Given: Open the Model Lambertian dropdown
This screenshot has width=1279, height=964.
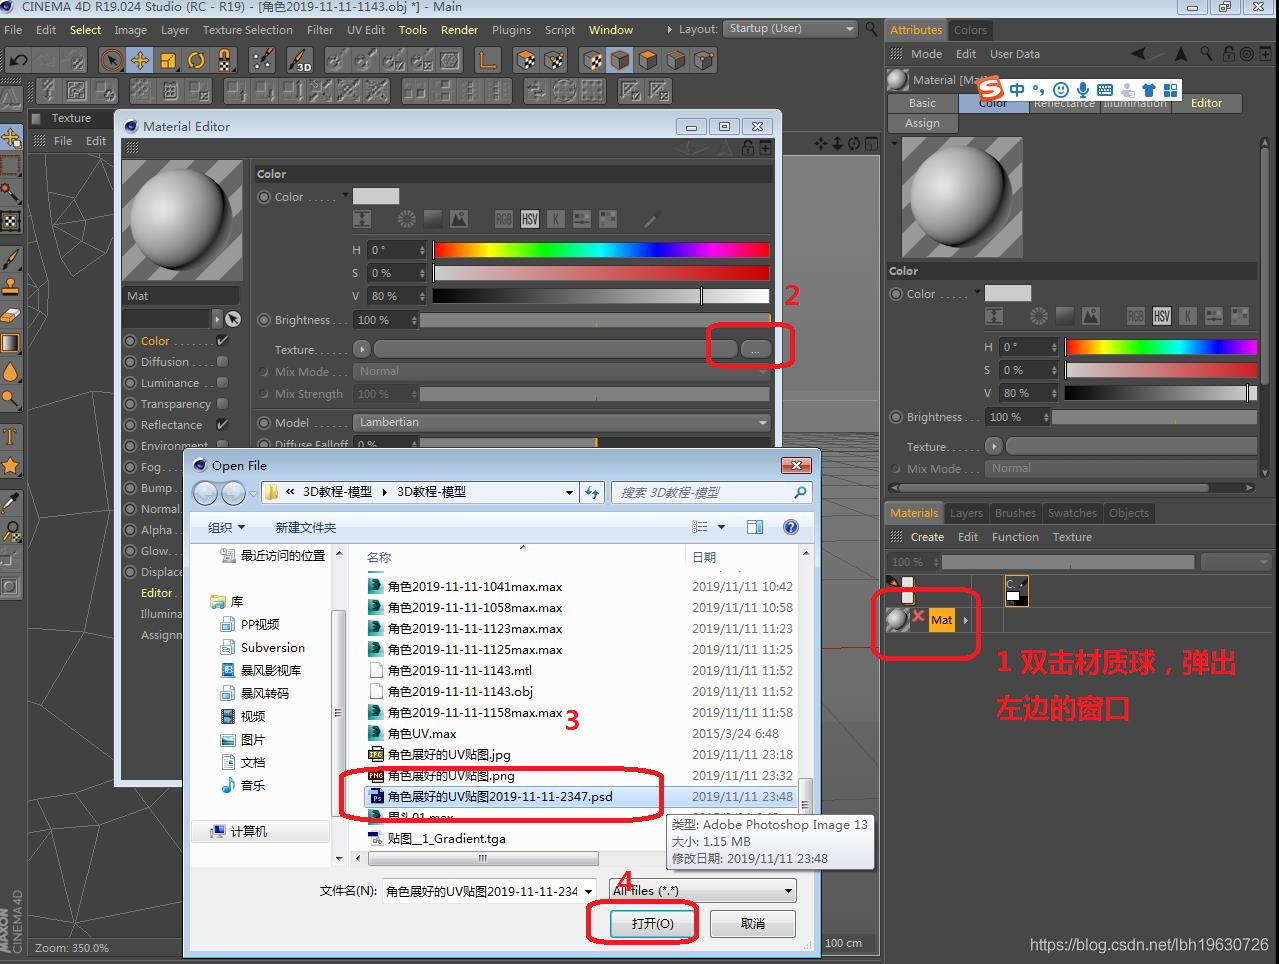Looking at the screenshot, I should pos(562,422).
